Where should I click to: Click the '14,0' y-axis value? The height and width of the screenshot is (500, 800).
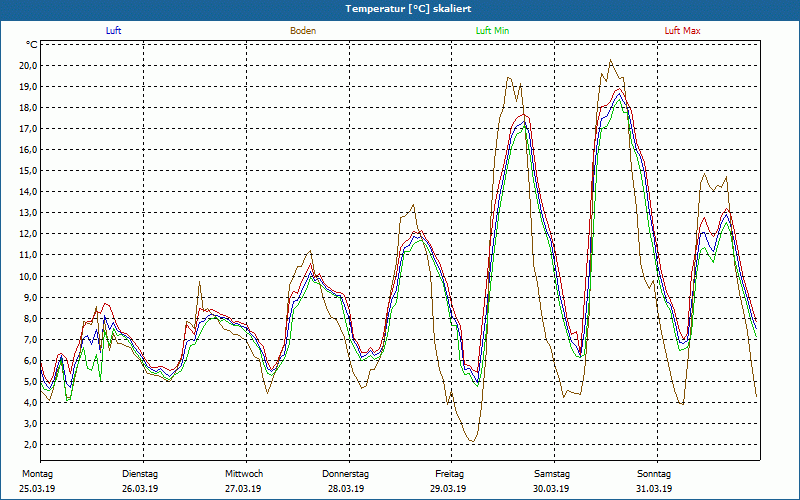point(28,192)
